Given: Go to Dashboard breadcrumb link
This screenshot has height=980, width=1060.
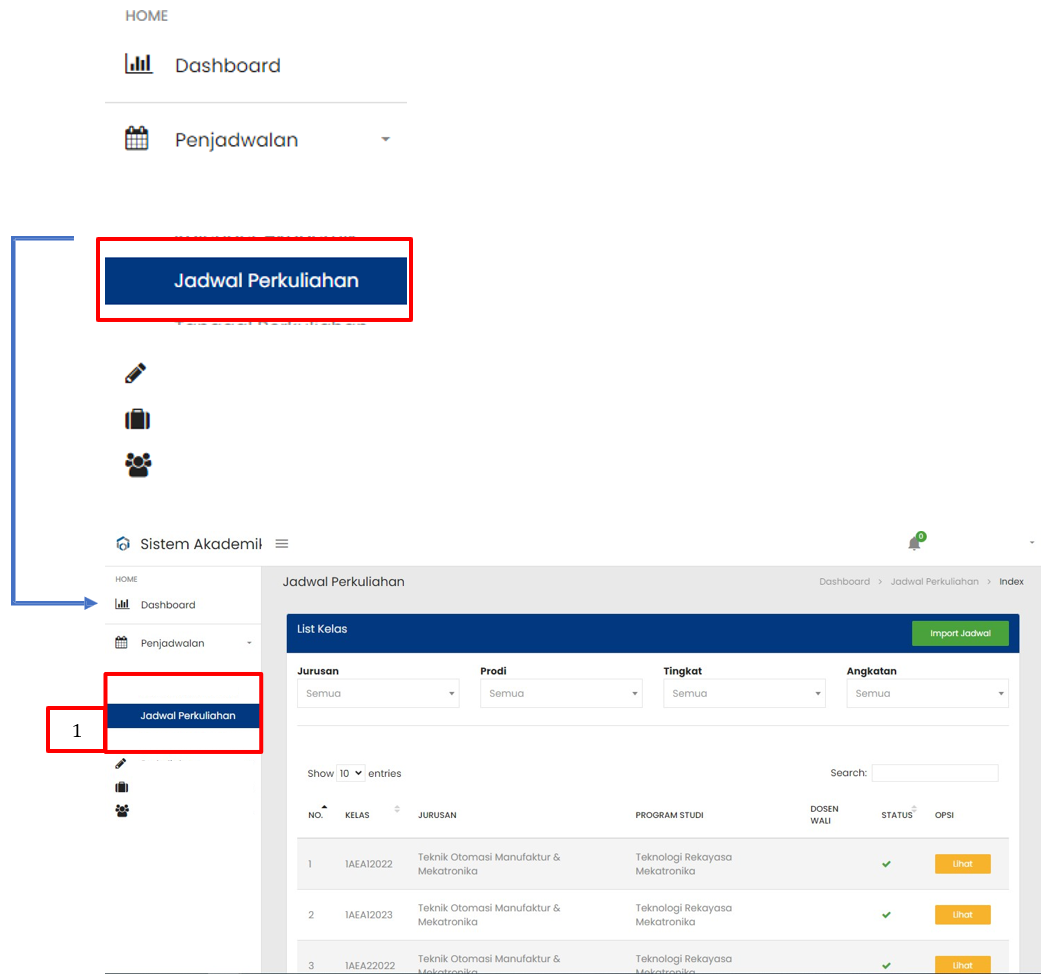Looking at the screenshot, I should click(844, 581).
